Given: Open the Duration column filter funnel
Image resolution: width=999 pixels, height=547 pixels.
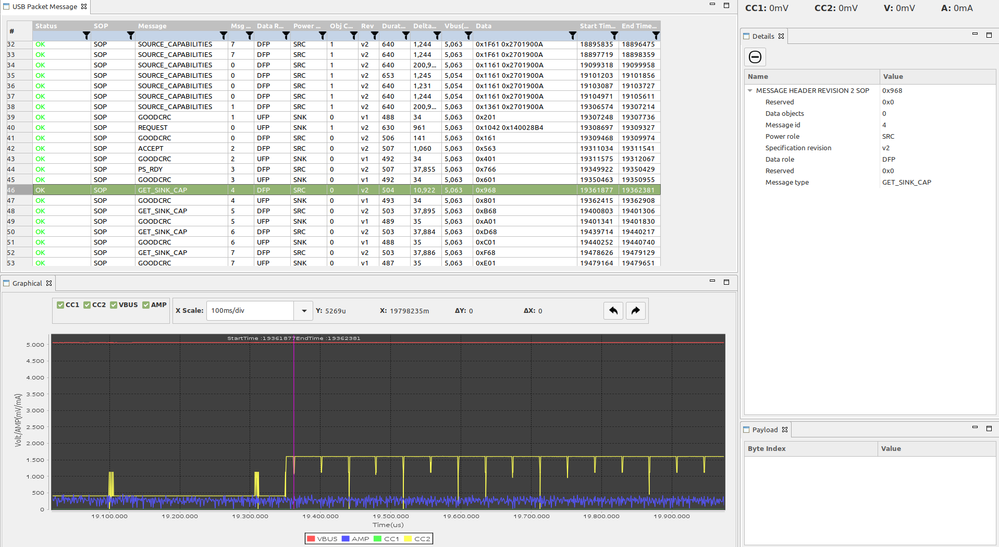Looking at the screenshot, I should click(x=406, y=36).
